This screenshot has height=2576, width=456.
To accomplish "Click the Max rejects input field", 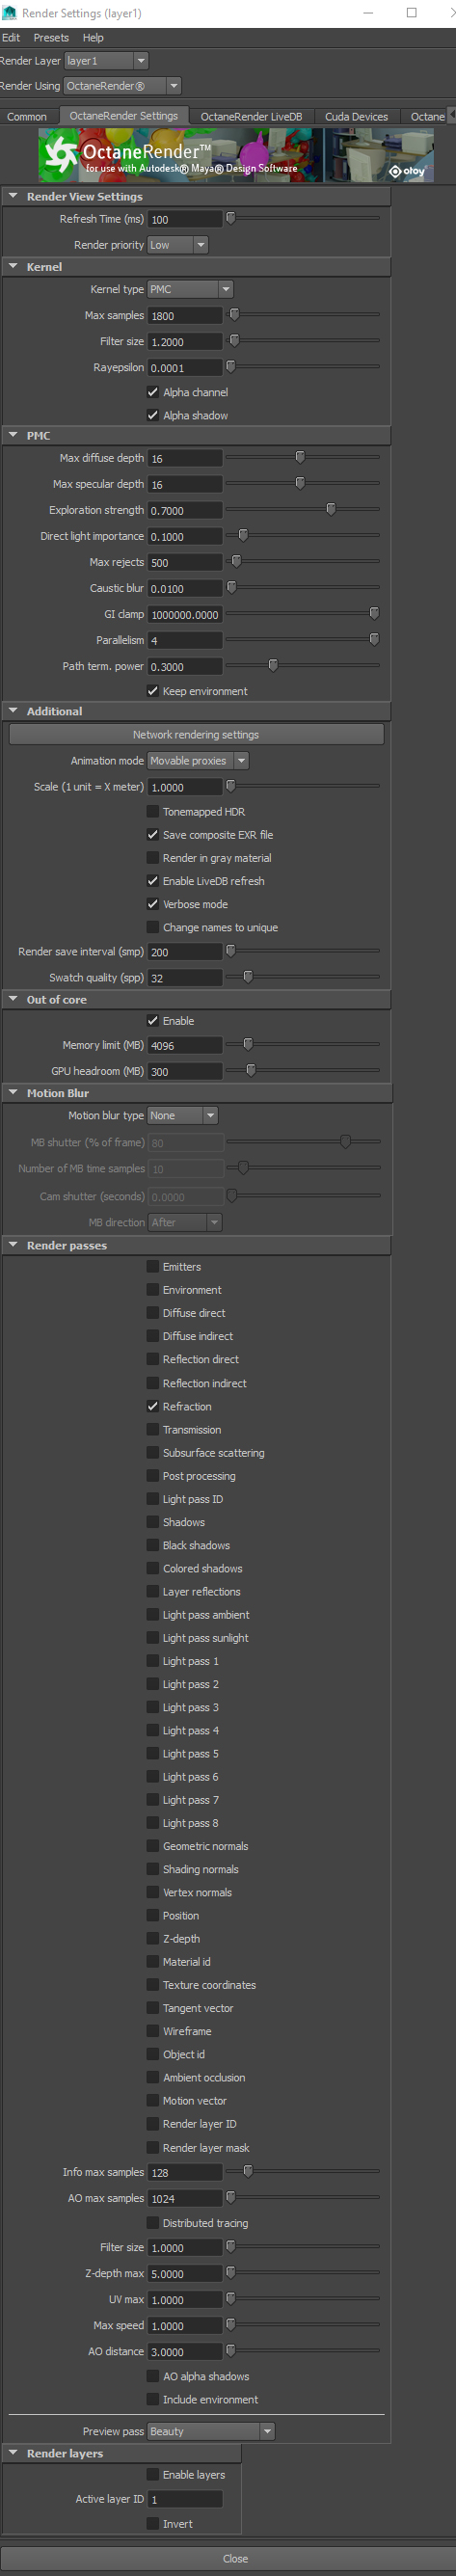I will [x=185, y=562].
